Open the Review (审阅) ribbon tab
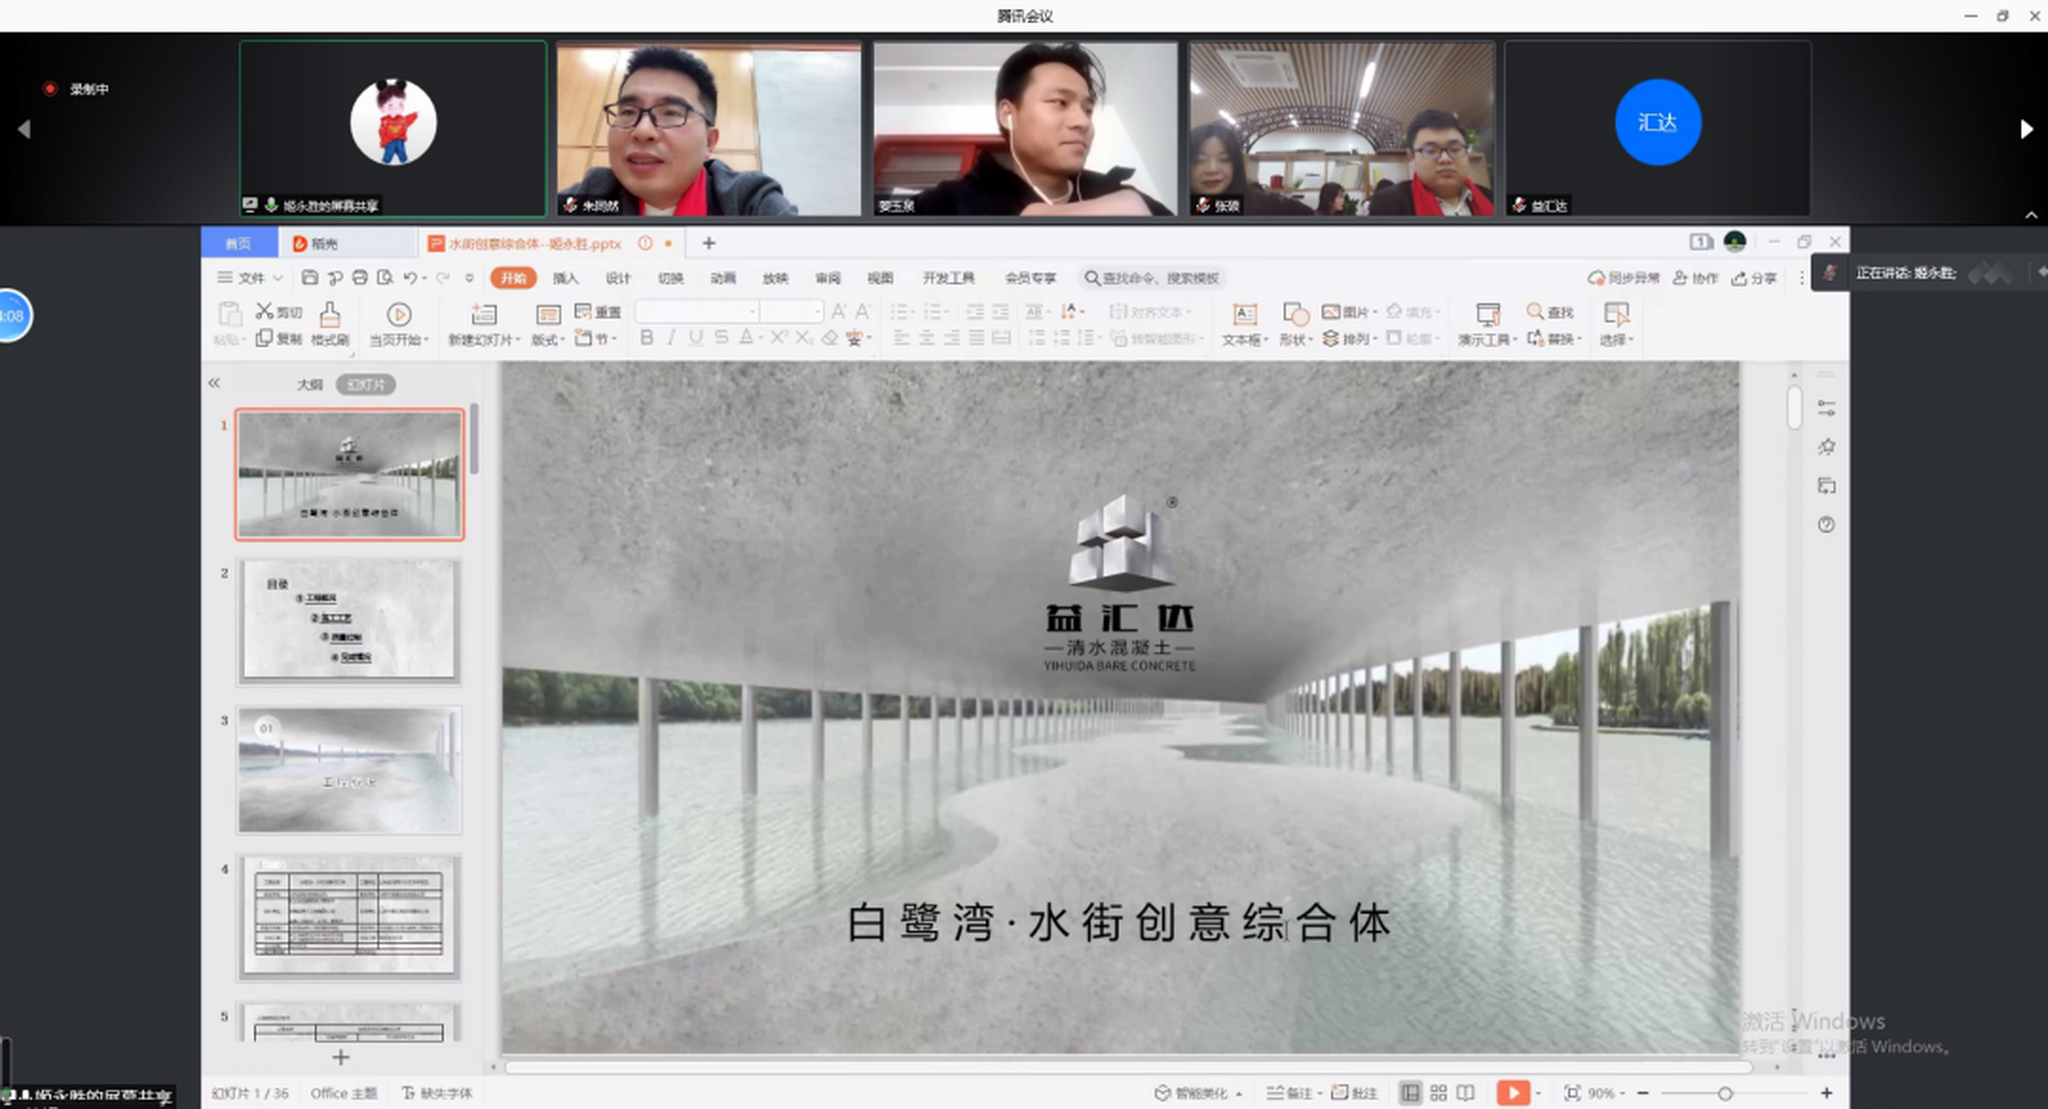Image resolution: width=2048 pixels, height=1109 pixels. [x=828, y=277]
